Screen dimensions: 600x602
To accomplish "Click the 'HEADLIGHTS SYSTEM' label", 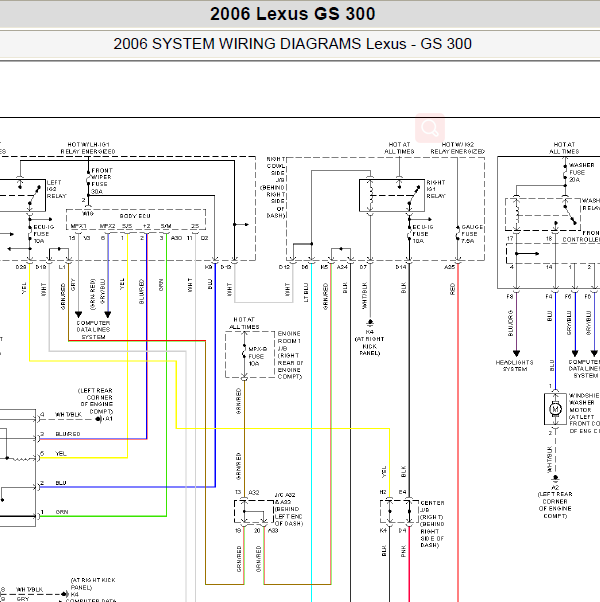I will click(514, 366).
